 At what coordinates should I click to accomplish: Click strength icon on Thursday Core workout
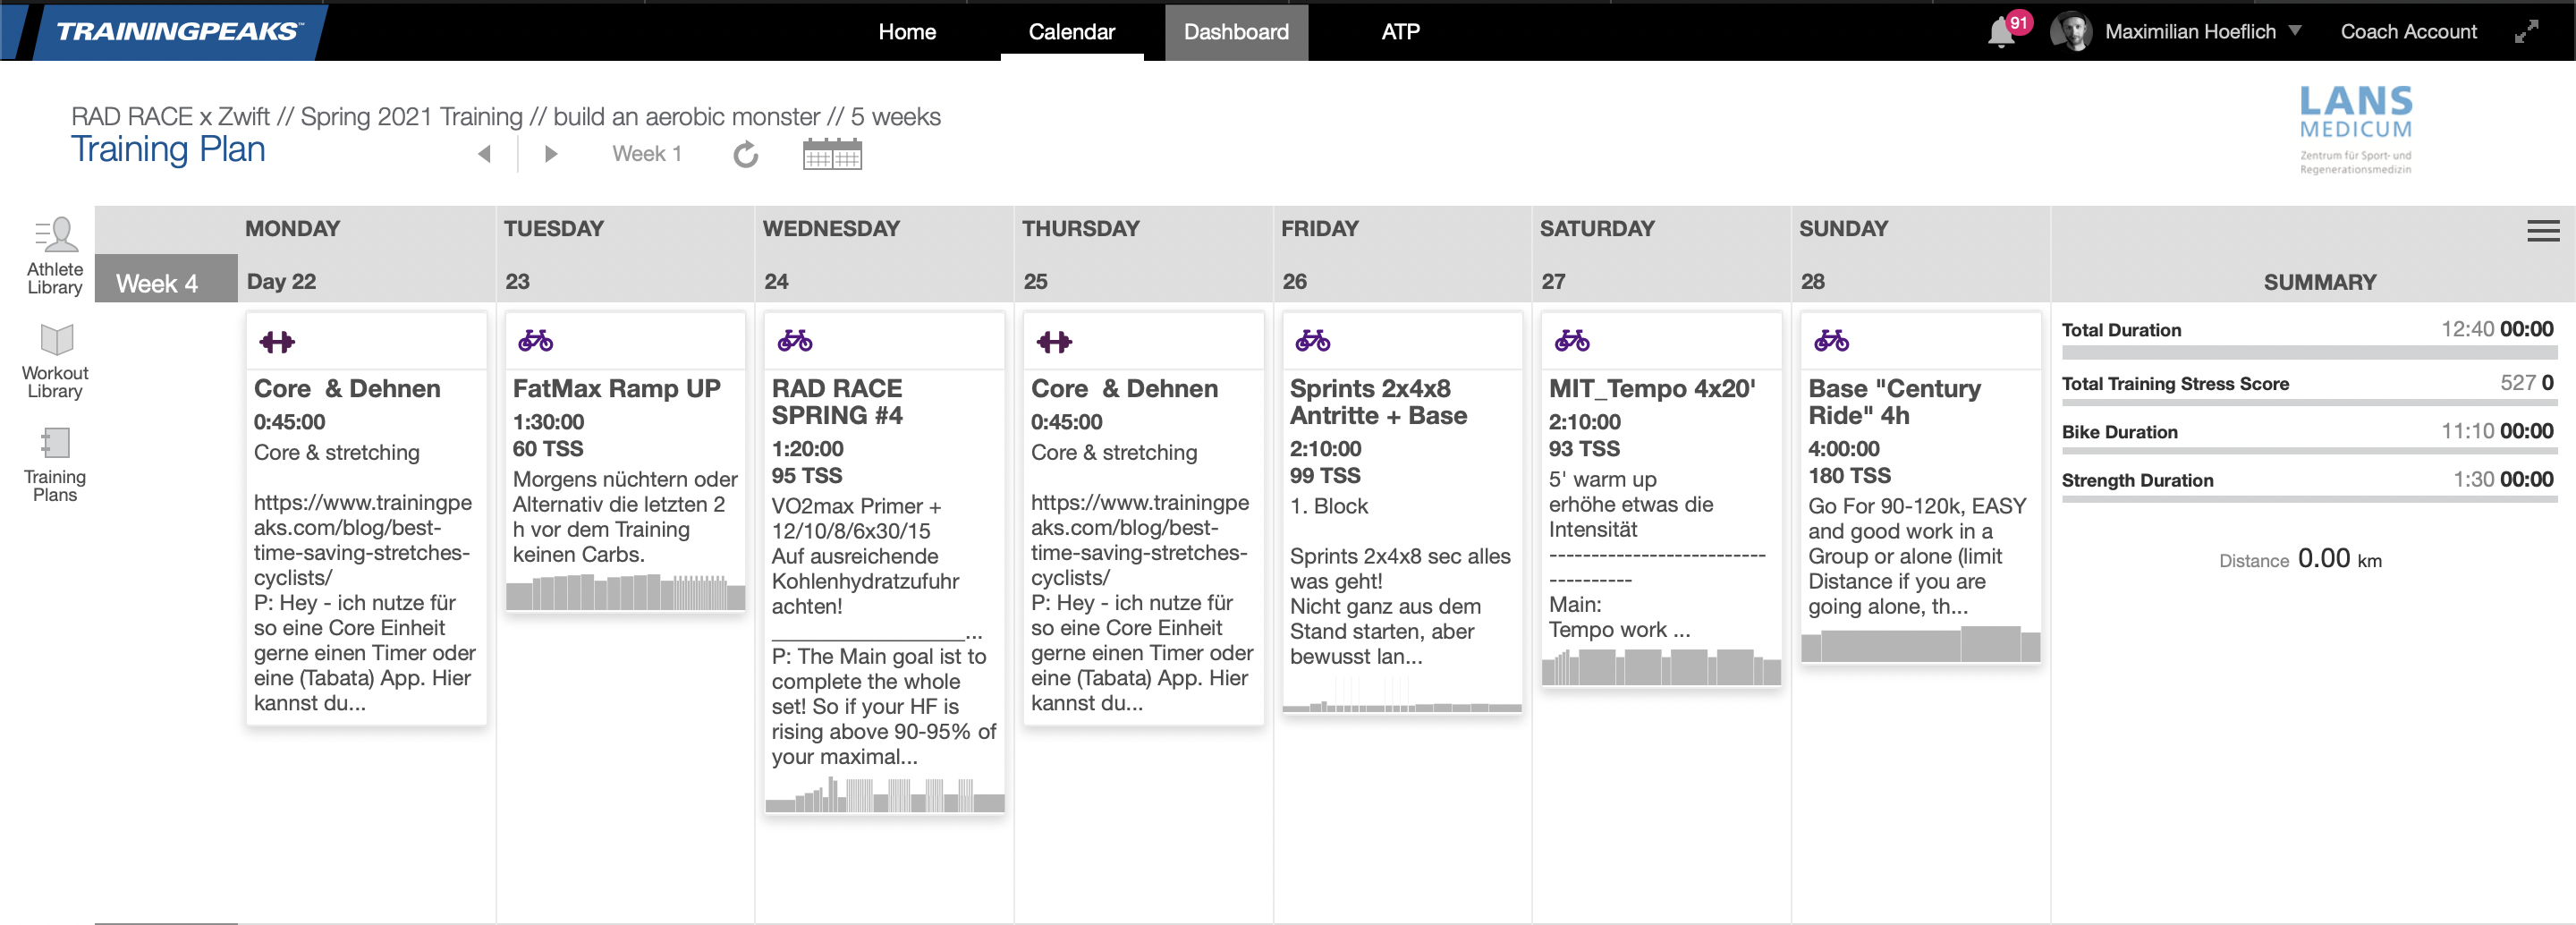(x=1054, y=342)
